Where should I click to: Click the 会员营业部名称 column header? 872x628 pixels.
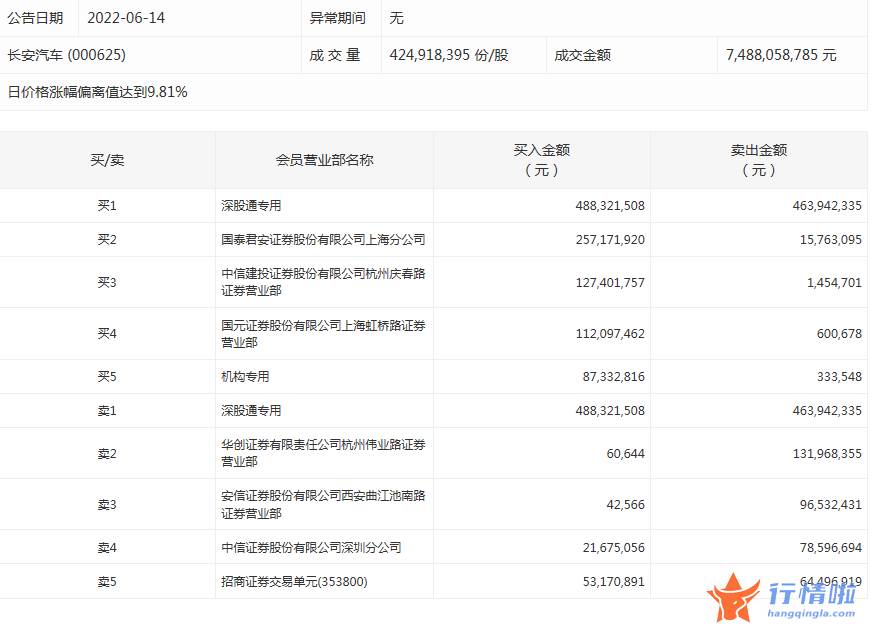tap(325, 160)
